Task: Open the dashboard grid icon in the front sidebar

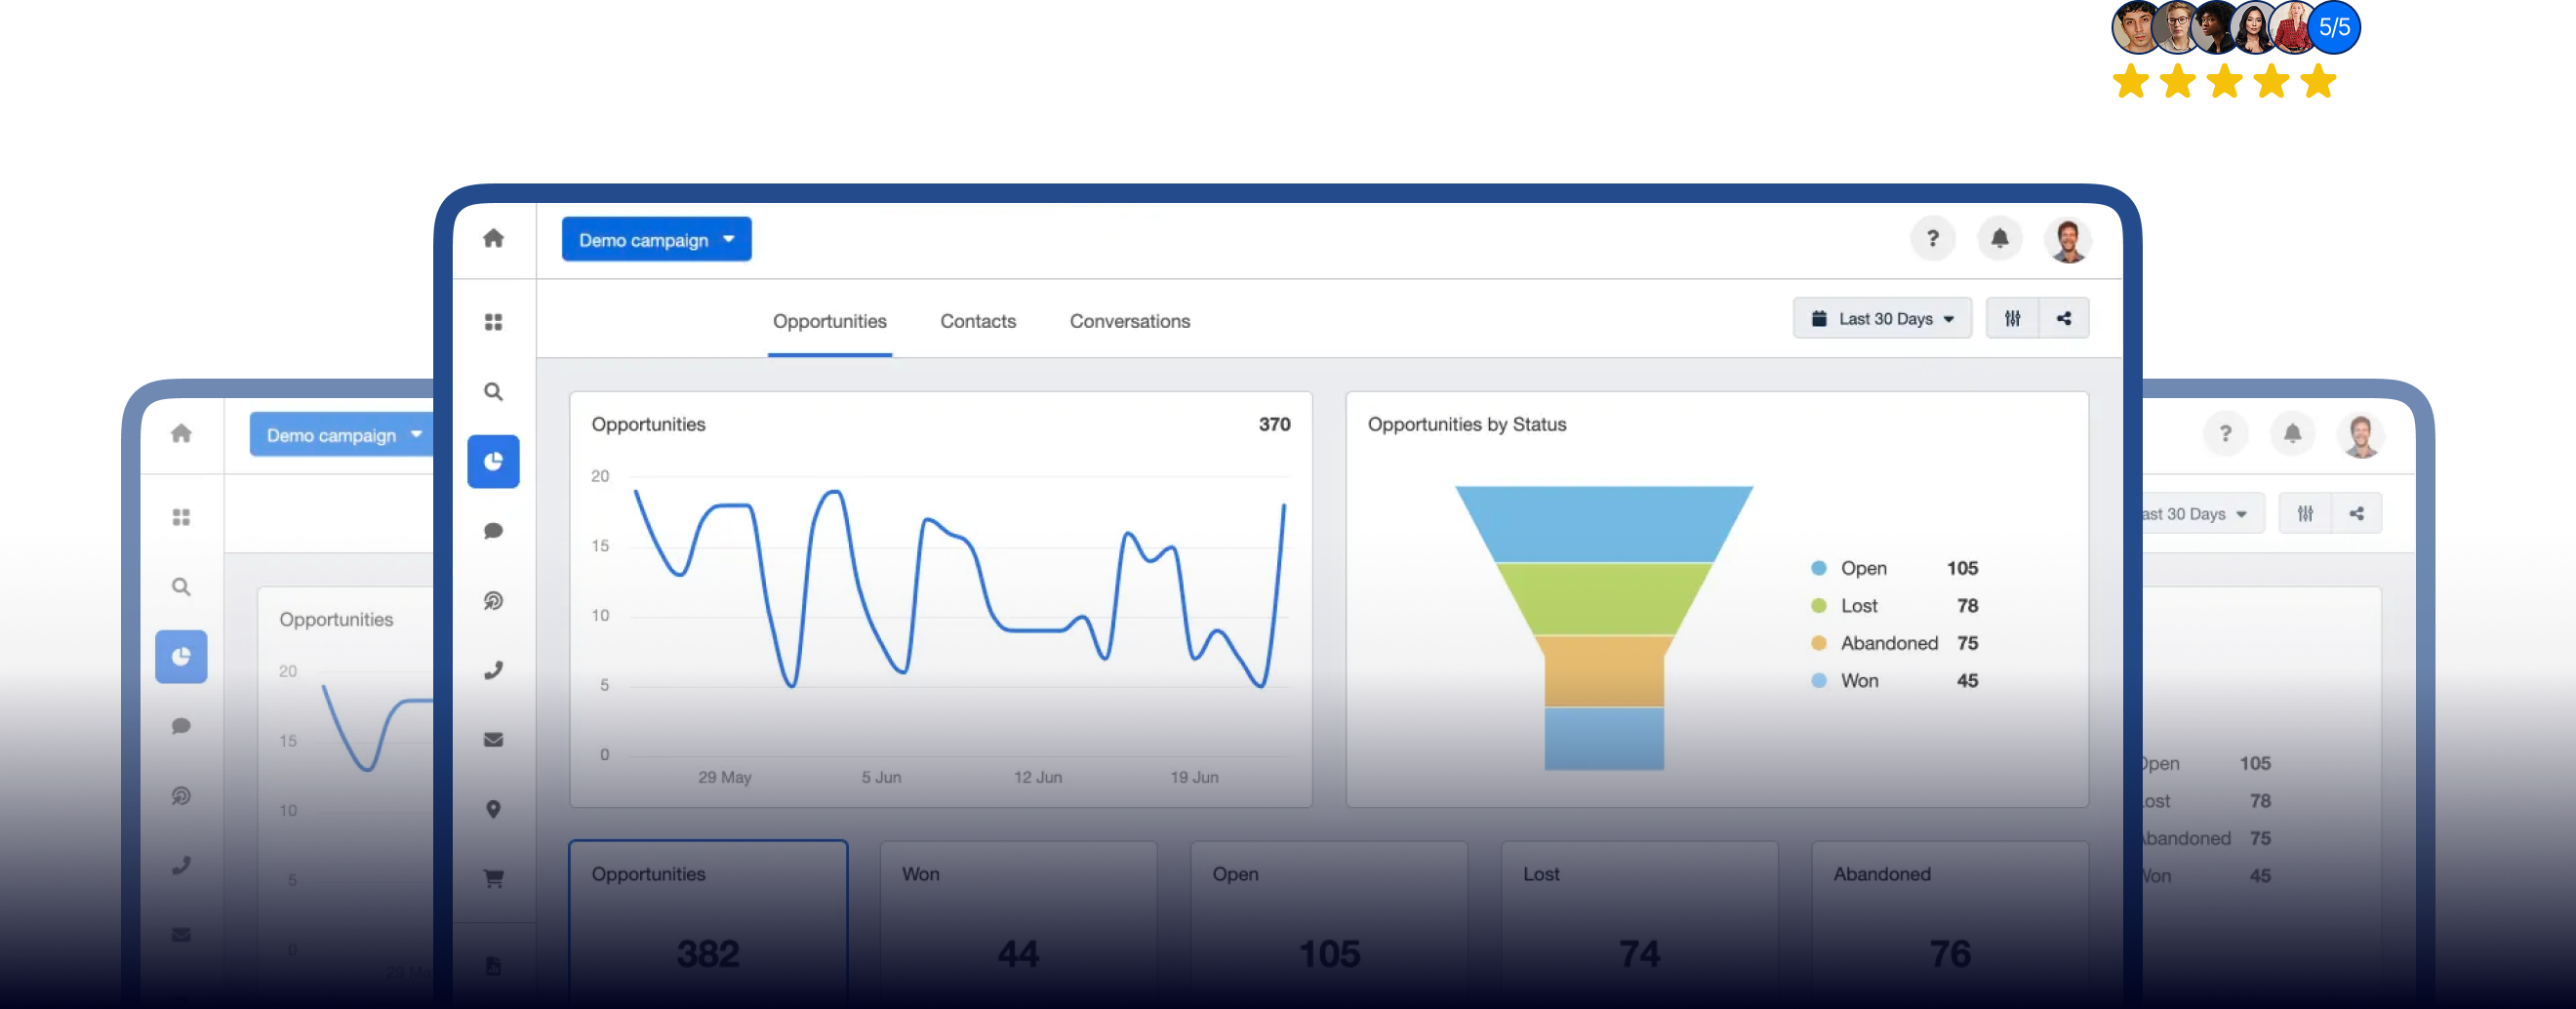Action: (x=493, y=322)
